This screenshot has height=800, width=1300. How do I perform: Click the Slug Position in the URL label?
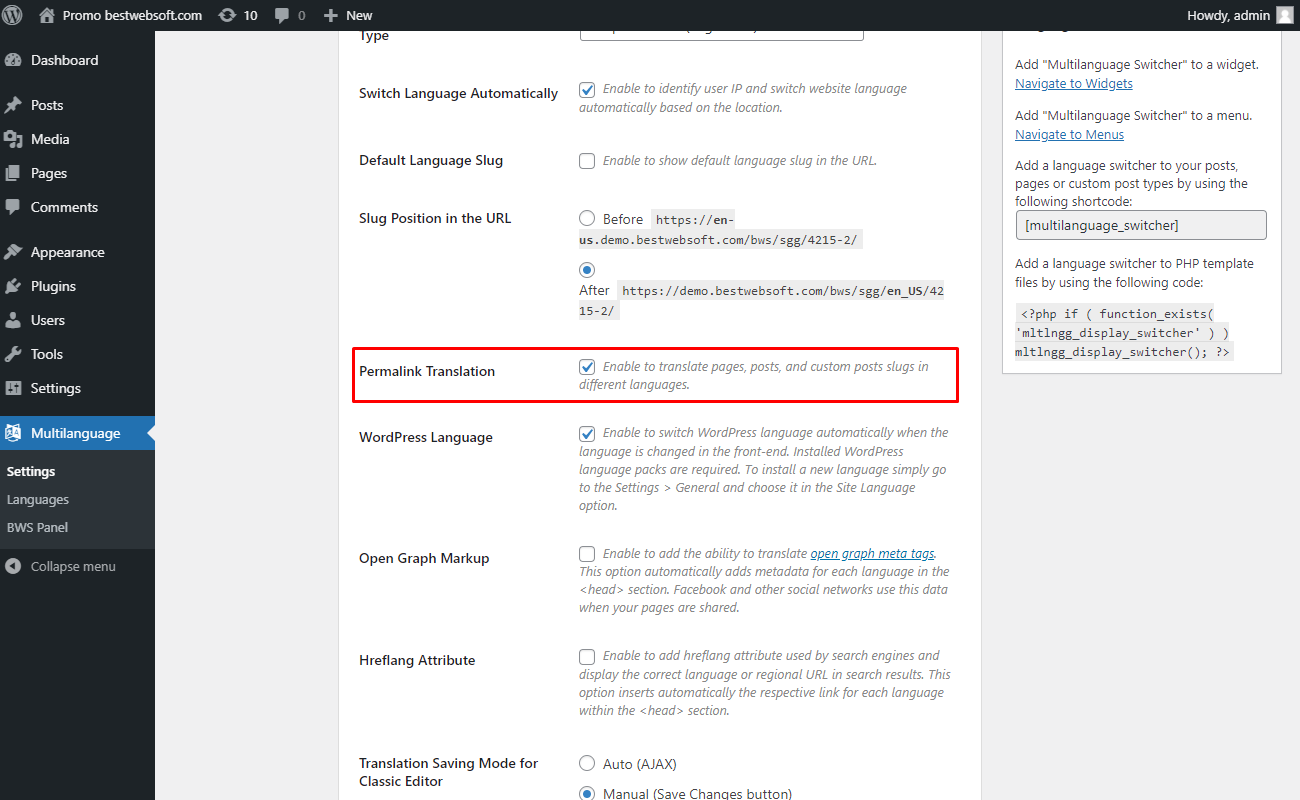(x=435, y=218)
